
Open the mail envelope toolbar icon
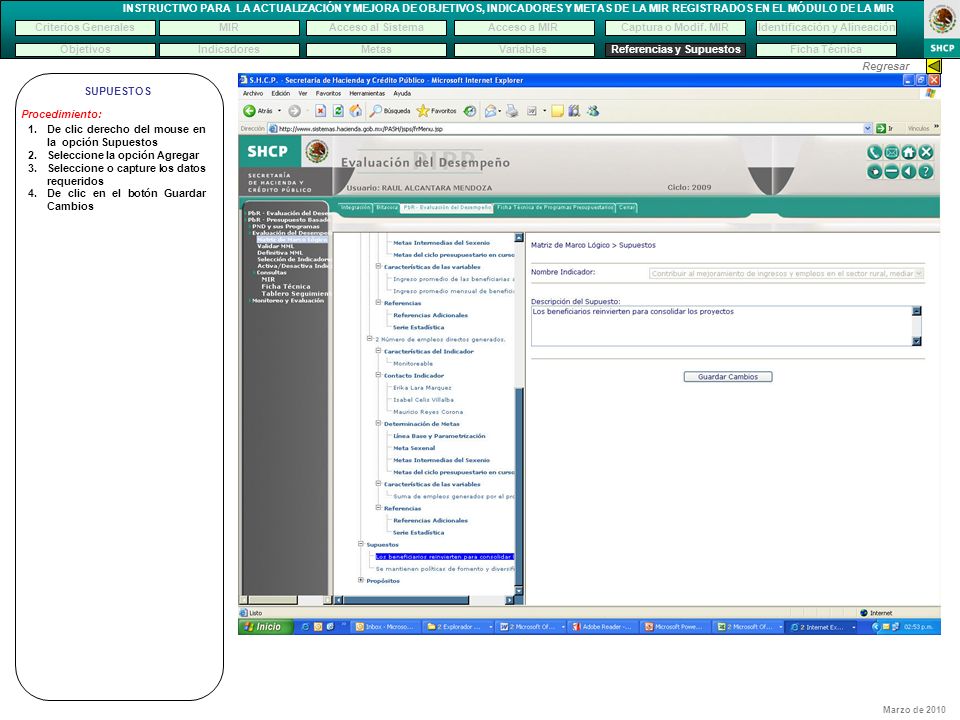491,111
